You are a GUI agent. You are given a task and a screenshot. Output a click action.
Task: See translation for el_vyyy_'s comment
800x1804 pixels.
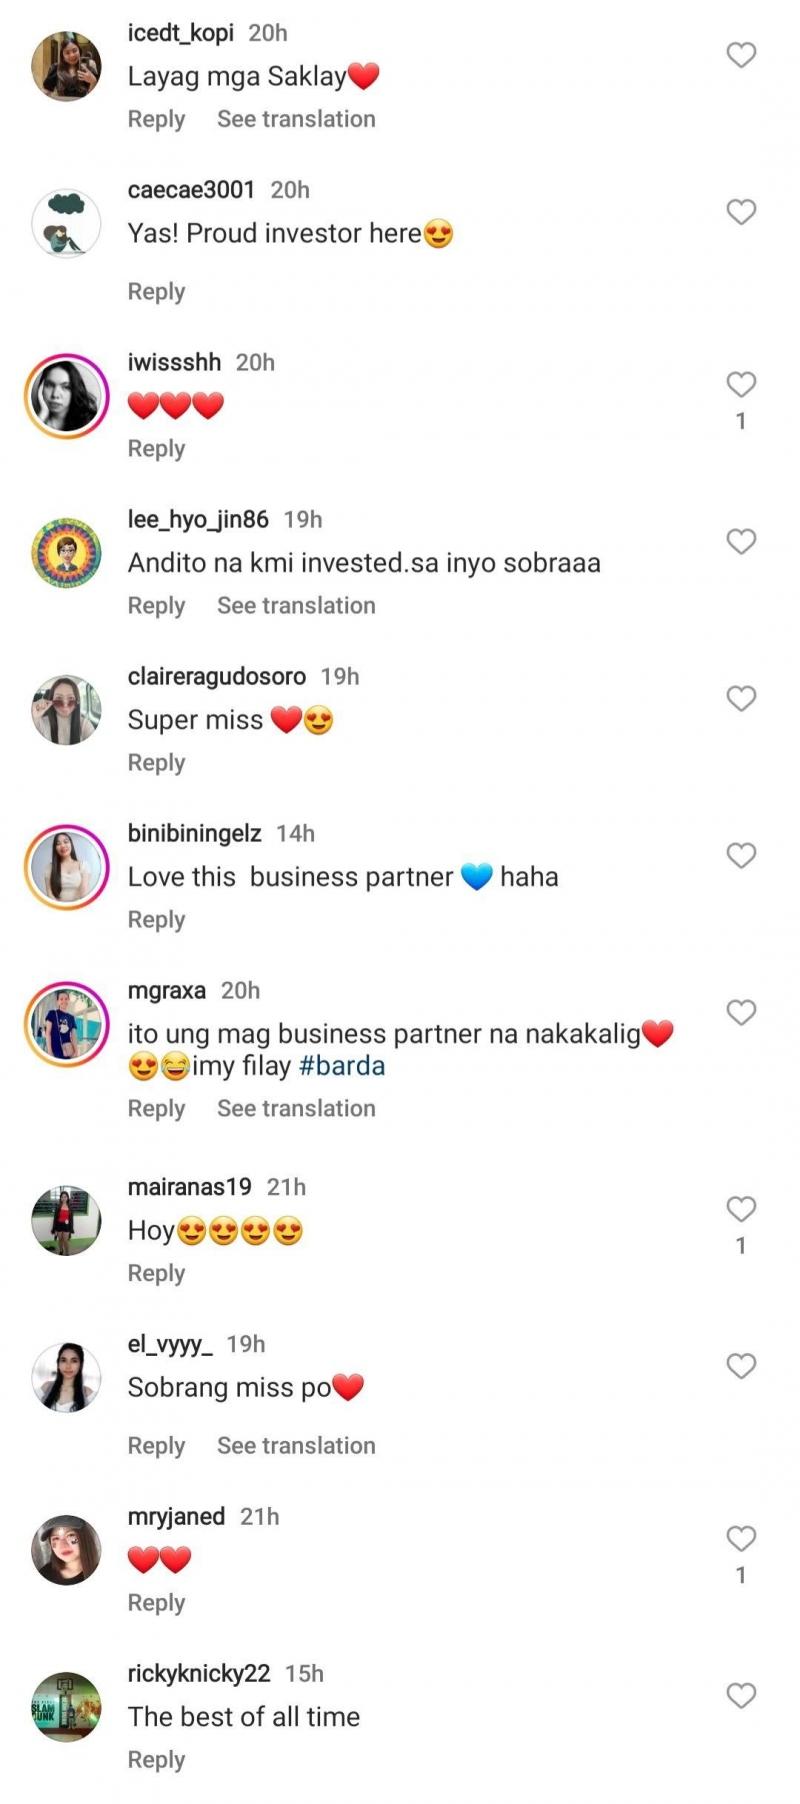(296, 1446)
